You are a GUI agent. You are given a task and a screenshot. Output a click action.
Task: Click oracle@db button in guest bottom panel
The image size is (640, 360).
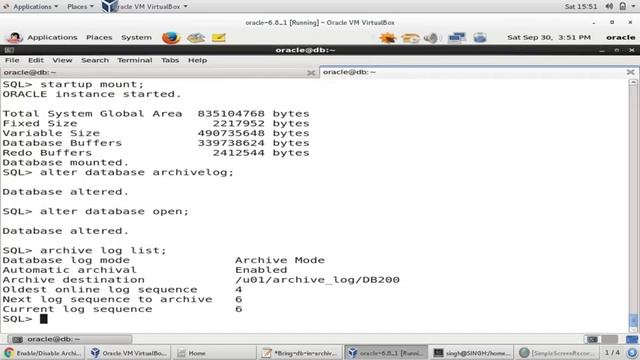tap(69, 339)
